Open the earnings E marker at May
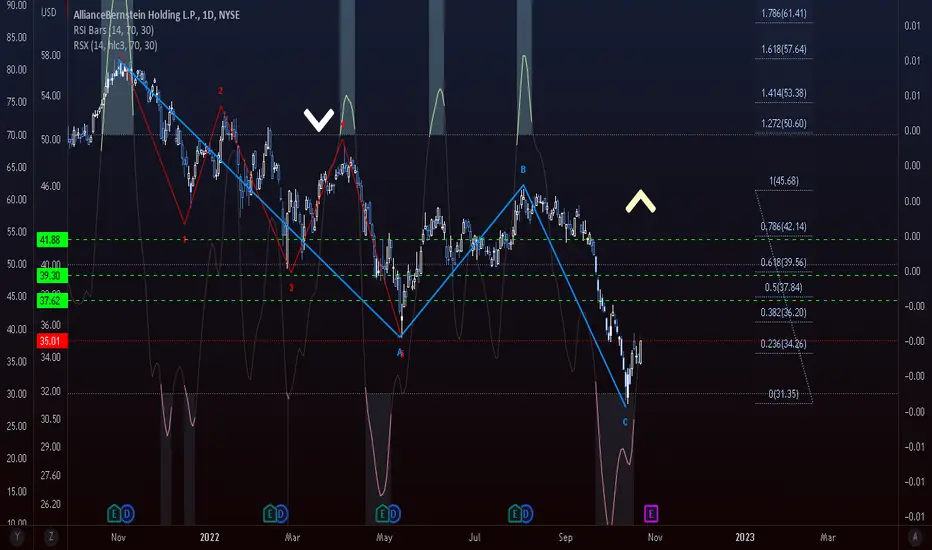932x550 pixels. point(382,513)
